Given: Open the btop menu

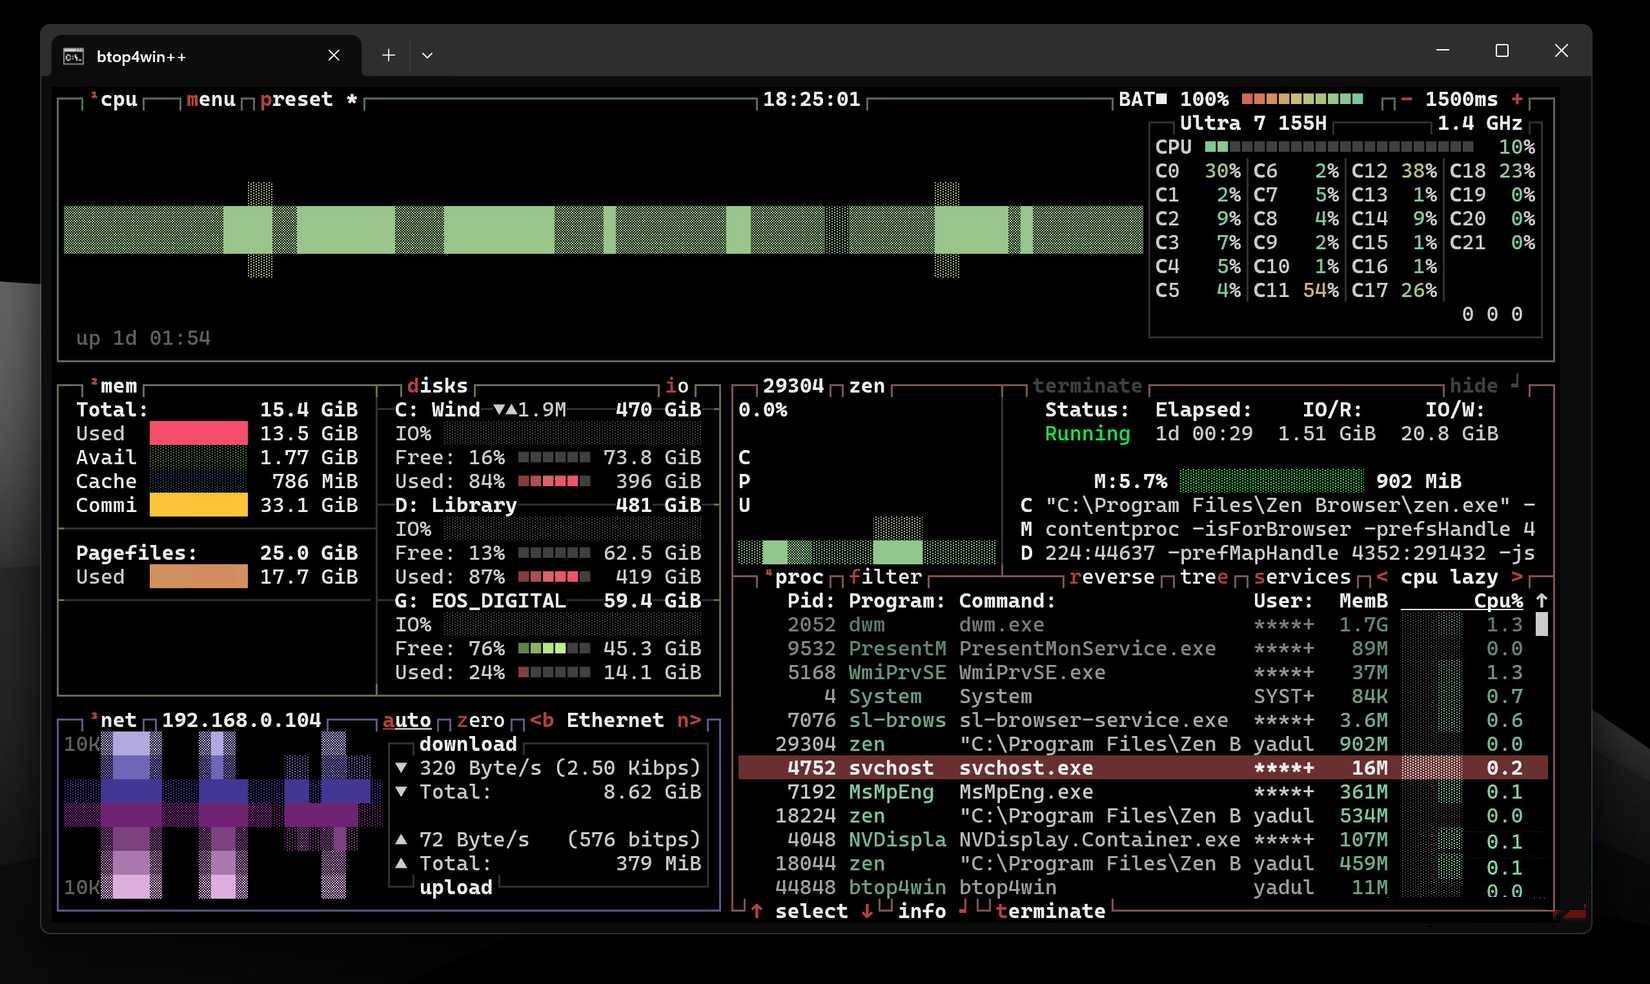Looking at the screenshot, I should (210, 99).
